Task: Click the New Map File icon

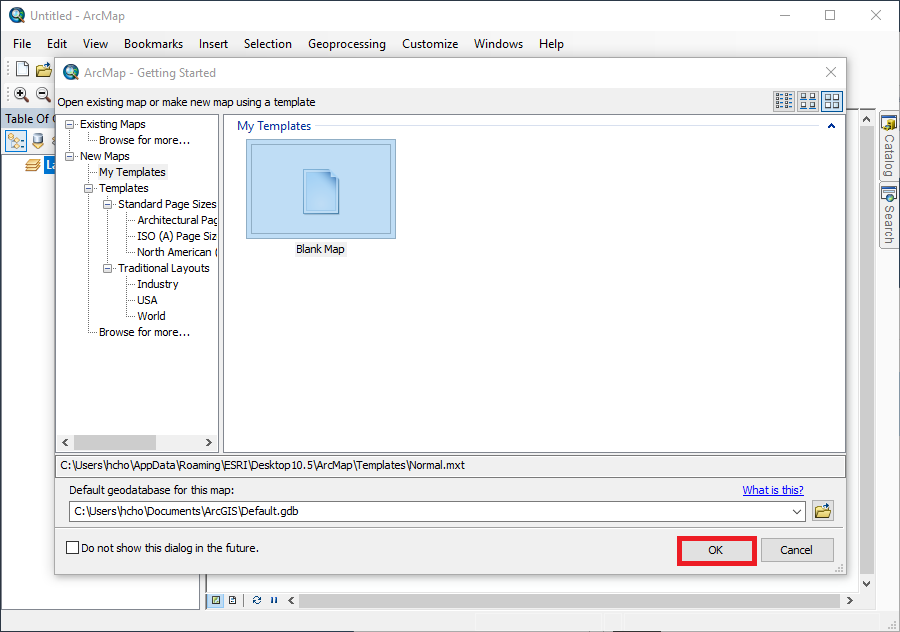Action: coord(22,69)
